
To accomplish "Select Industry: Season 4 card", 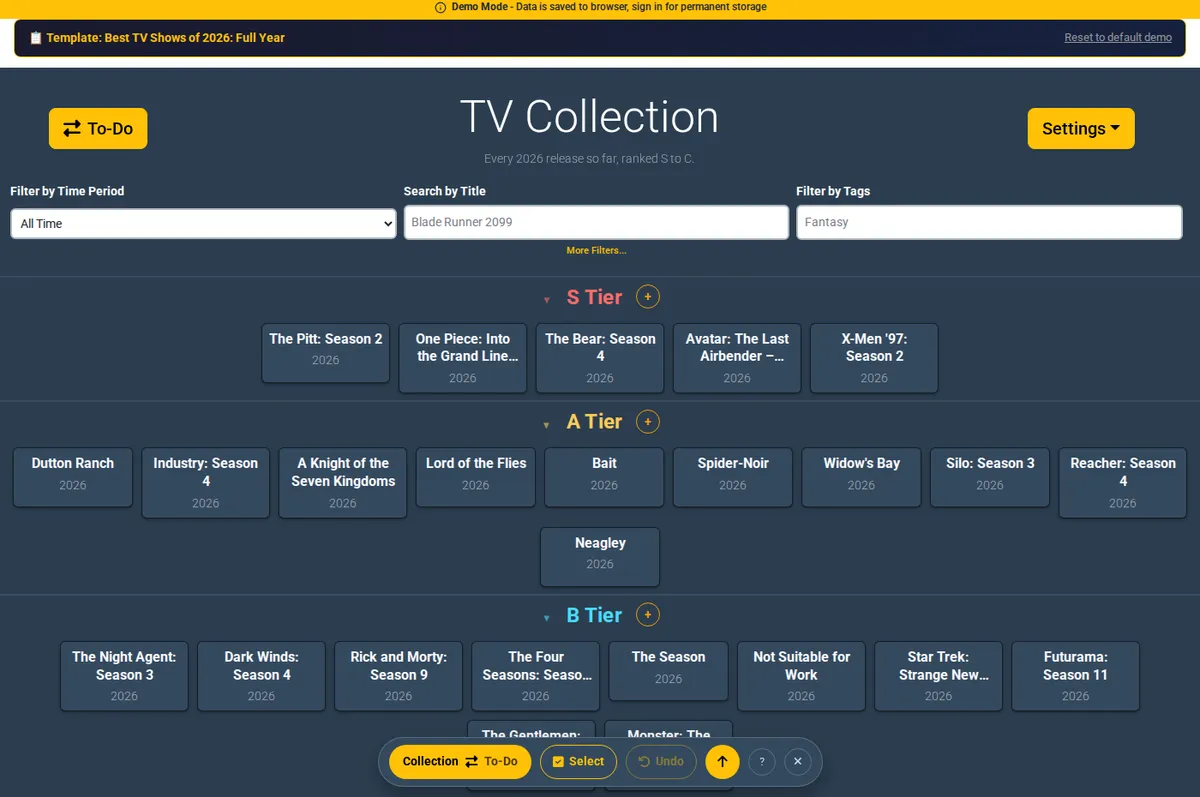I will pos(206,482).
